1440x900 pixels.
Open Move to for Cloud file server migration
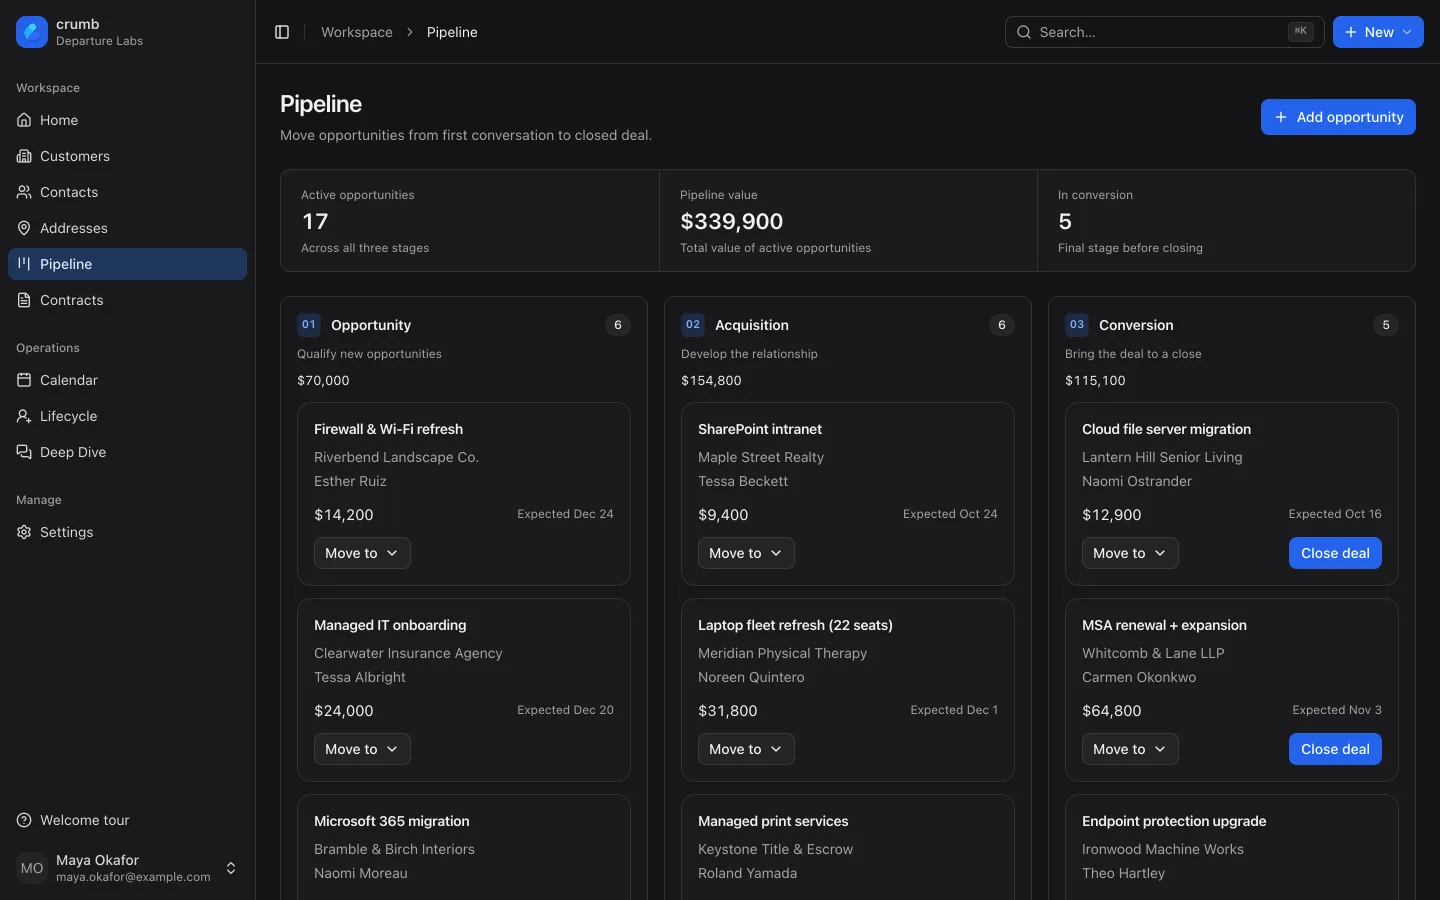(1130, 553)
